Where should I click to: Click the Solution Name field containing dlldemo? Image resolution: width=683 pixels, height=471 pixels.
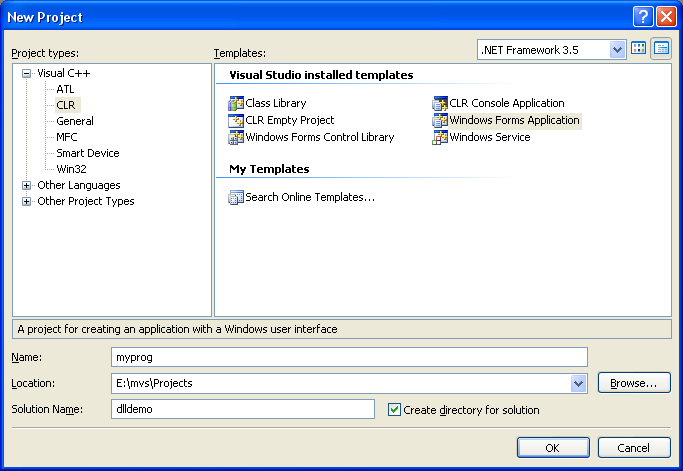pyautogui.click(x=243, y=409)
